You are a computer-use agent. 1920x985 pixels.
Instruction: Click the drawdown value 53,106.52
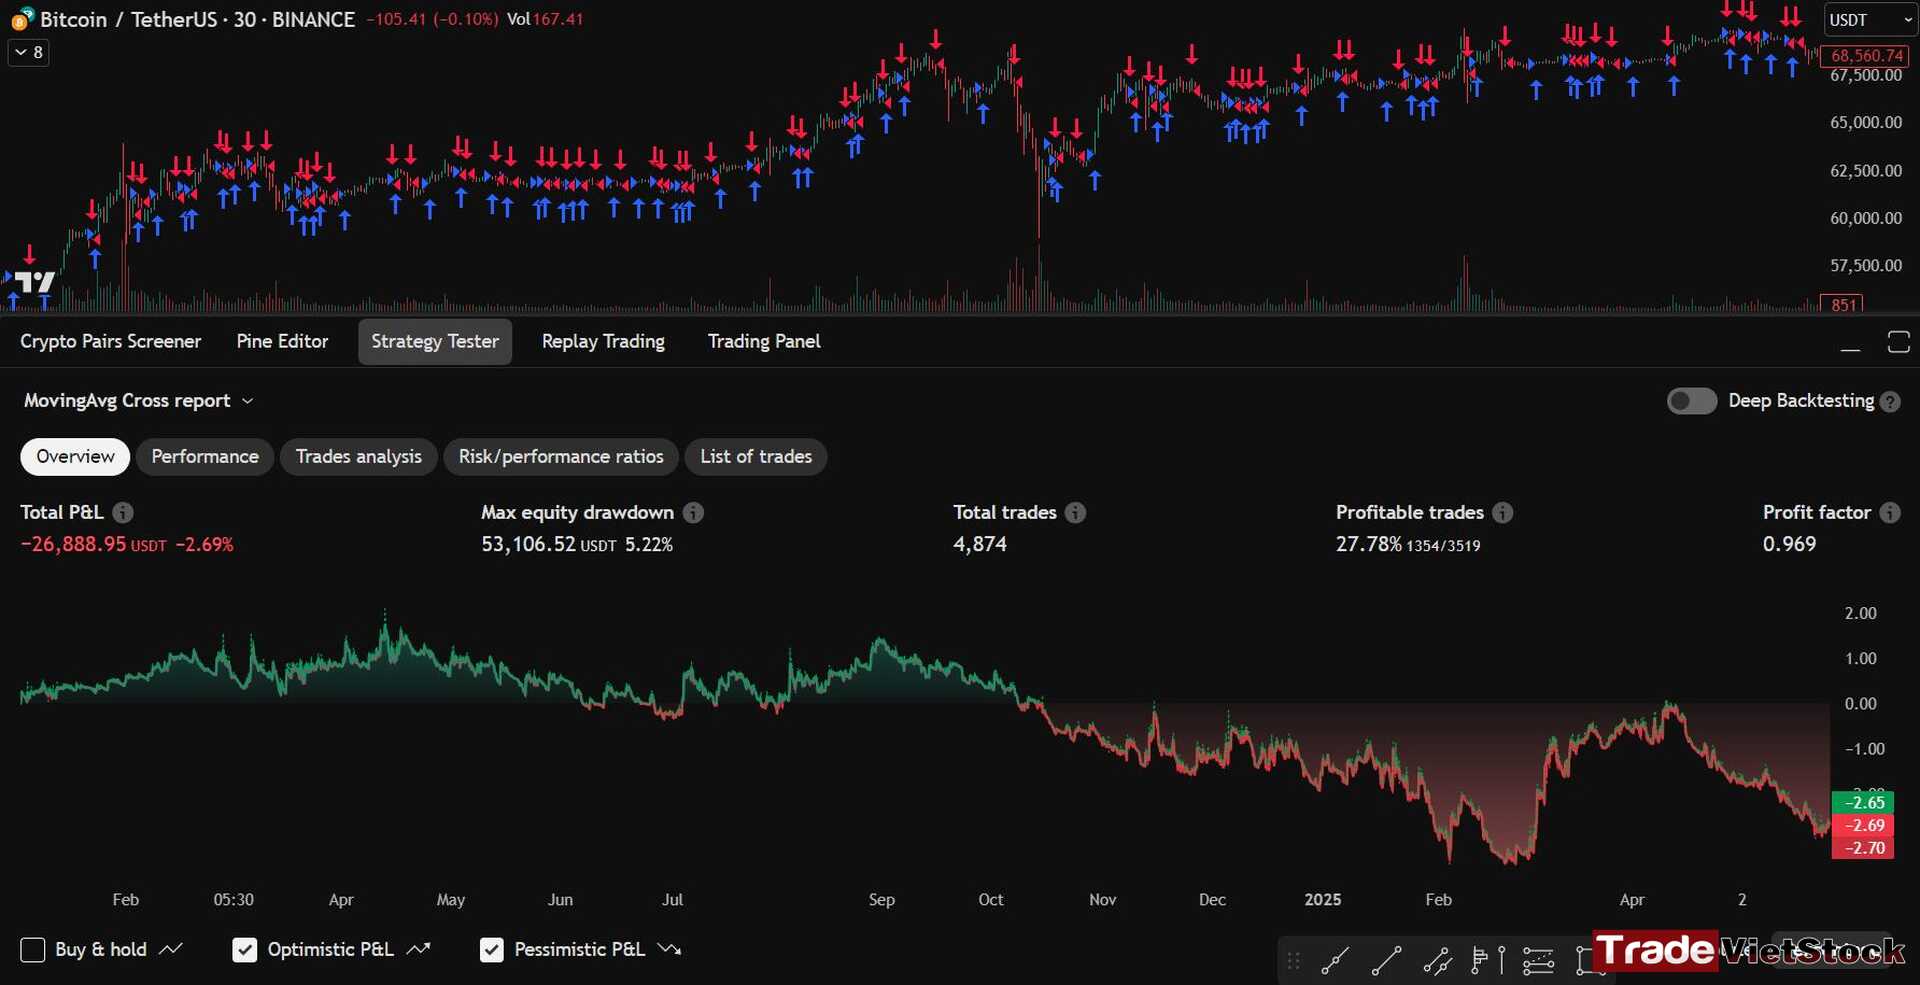528,544
